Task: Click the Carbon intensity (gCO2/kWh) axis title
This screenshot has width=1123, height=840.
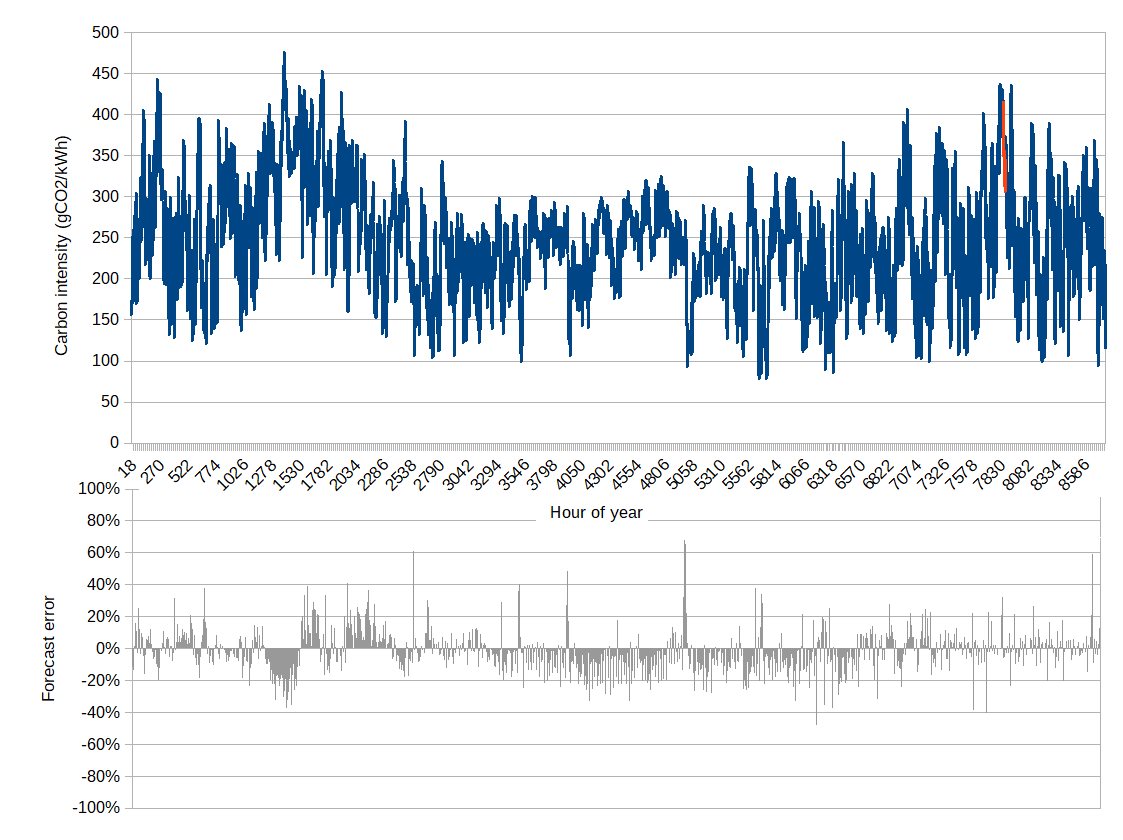Action: click(x=62, y=241)
